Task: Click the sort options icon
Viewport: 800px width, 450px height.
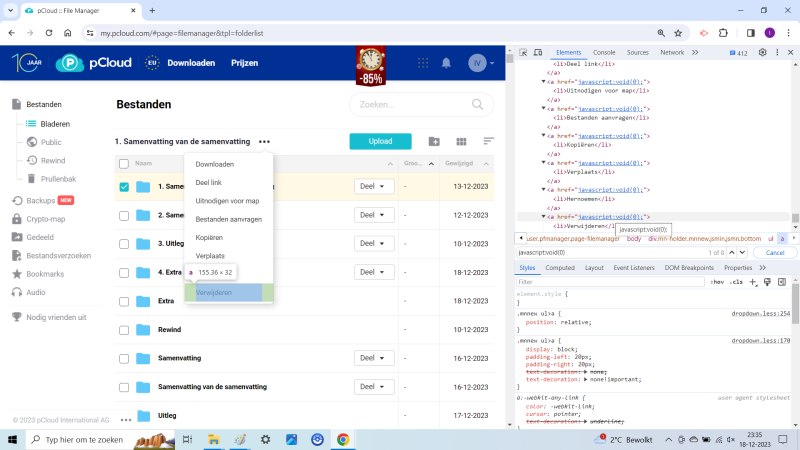Action: pyautogui.click(x=489, y=142)
